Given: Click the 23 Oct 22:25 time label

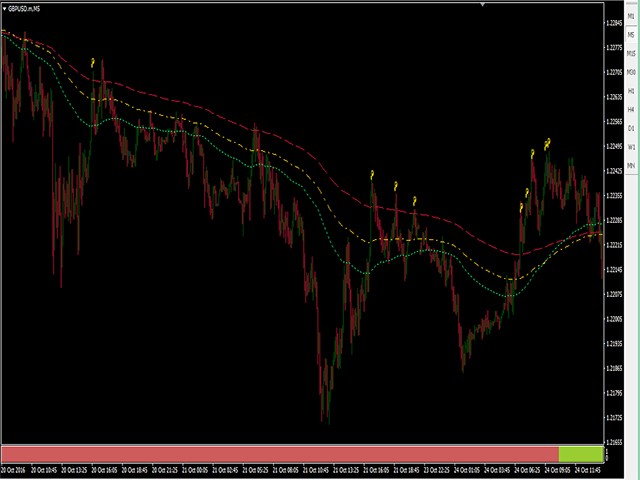Looking at the screenshot, I should point(437,470).
